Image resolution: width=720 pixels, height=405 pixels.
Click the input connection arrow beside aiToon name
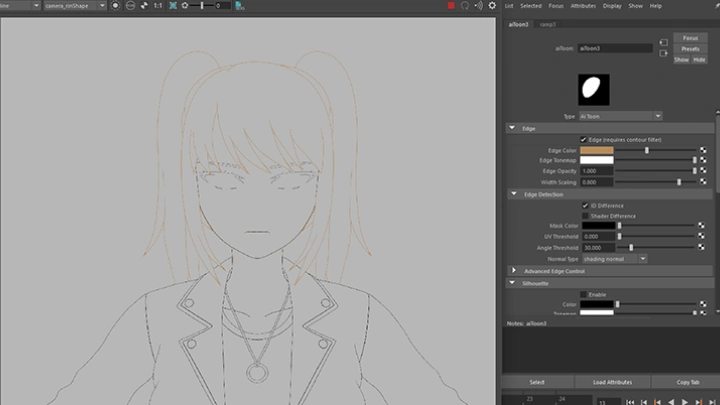click(663, 43)
